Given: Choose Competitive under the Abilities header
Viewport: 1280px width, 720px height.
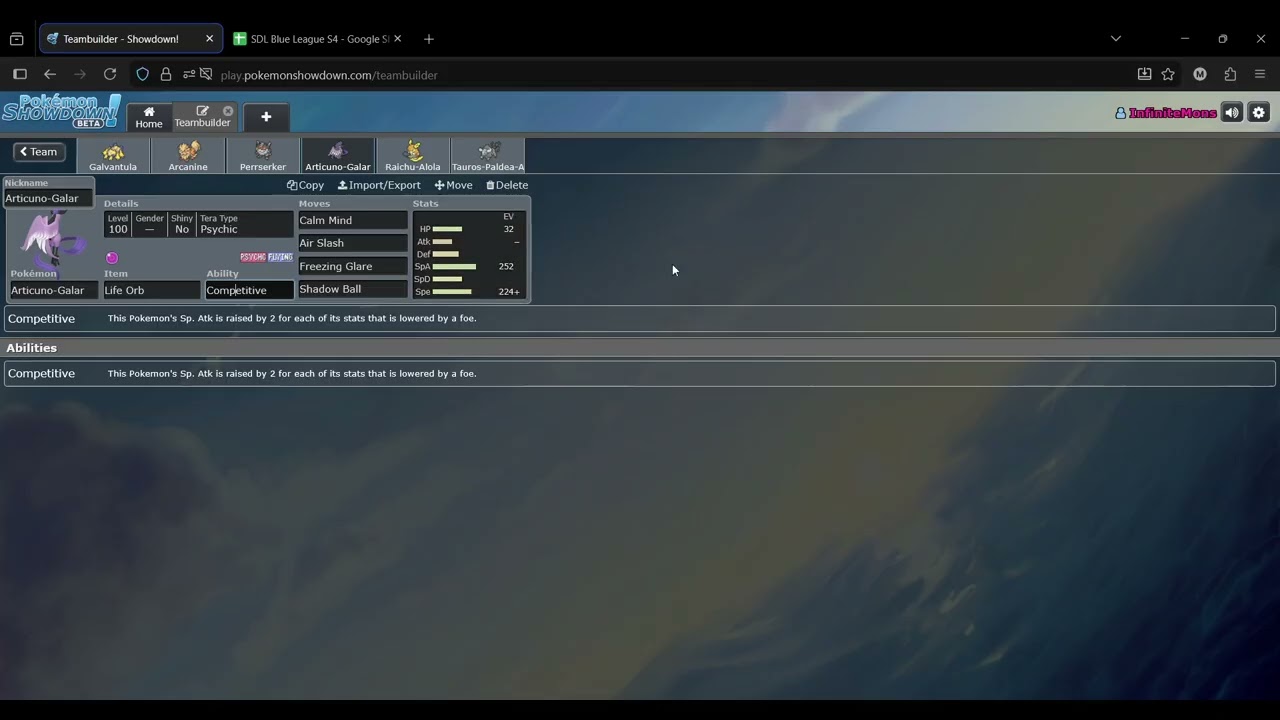Looking at the screenshot, I should pos(640,373).
